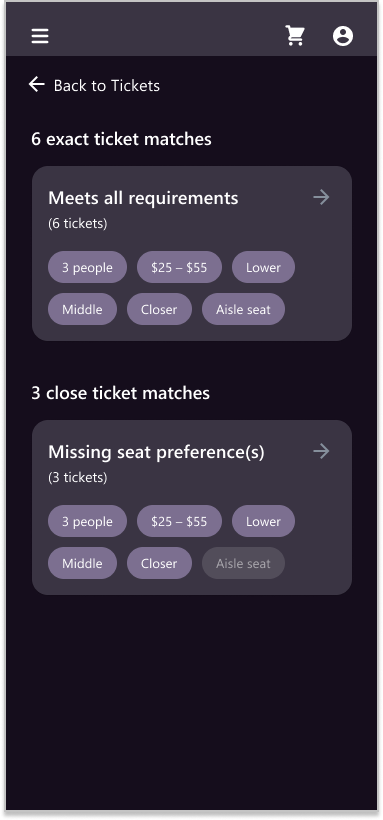Open arrow on Meets all requirements card

tap(321, 197)
